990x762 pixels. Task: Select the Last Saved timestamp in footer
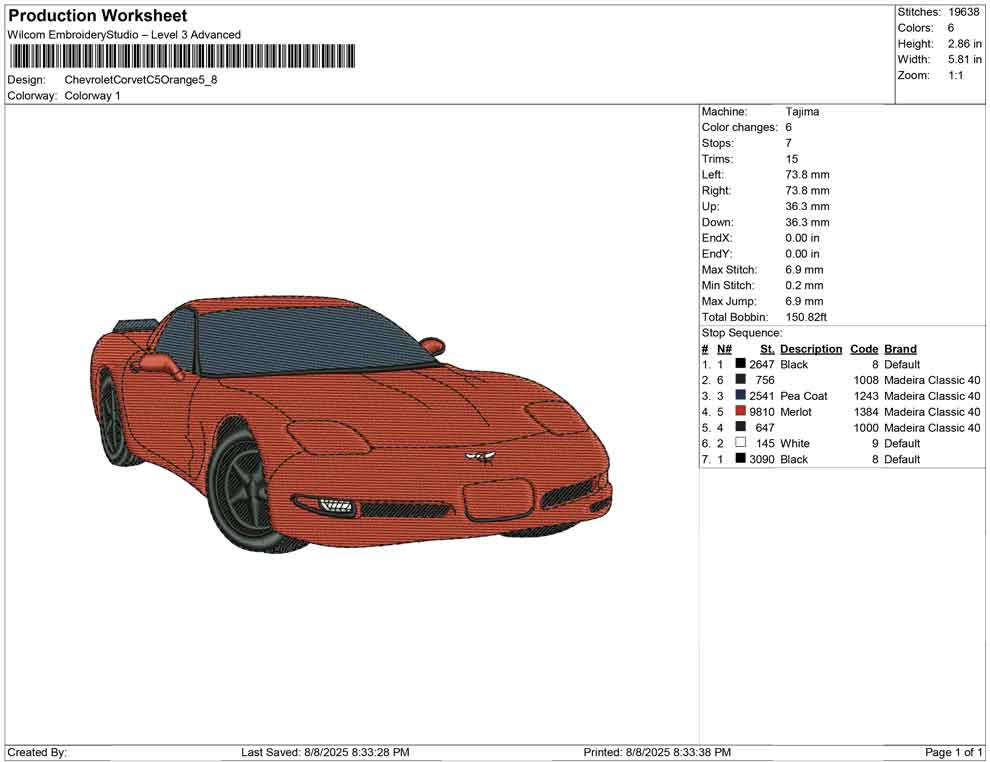pos(325,752)
